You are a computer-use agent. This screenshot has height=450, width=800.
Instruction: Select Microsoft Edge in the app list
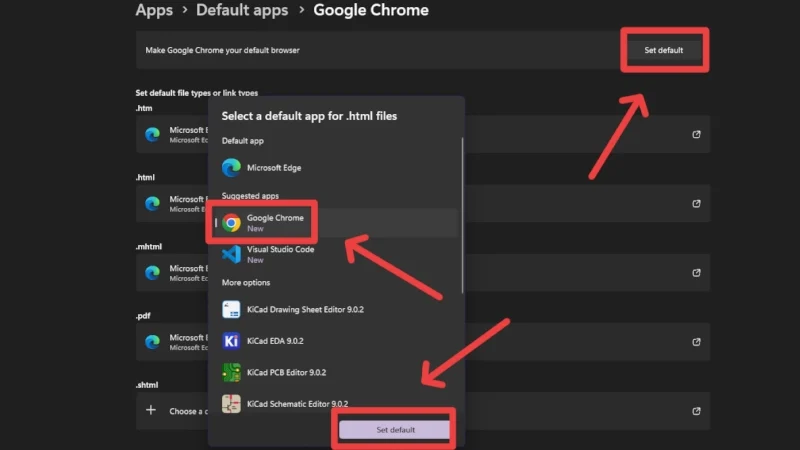335,167
